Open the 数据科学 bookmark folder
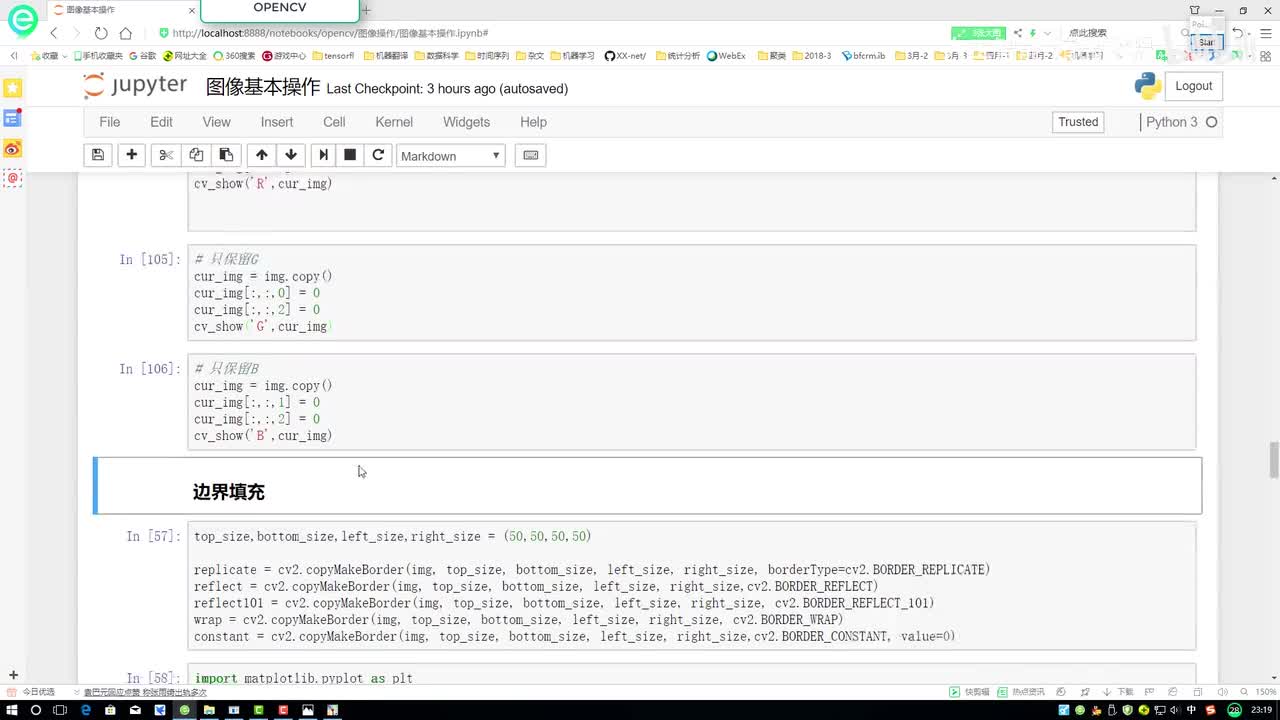 pos(436,56)
